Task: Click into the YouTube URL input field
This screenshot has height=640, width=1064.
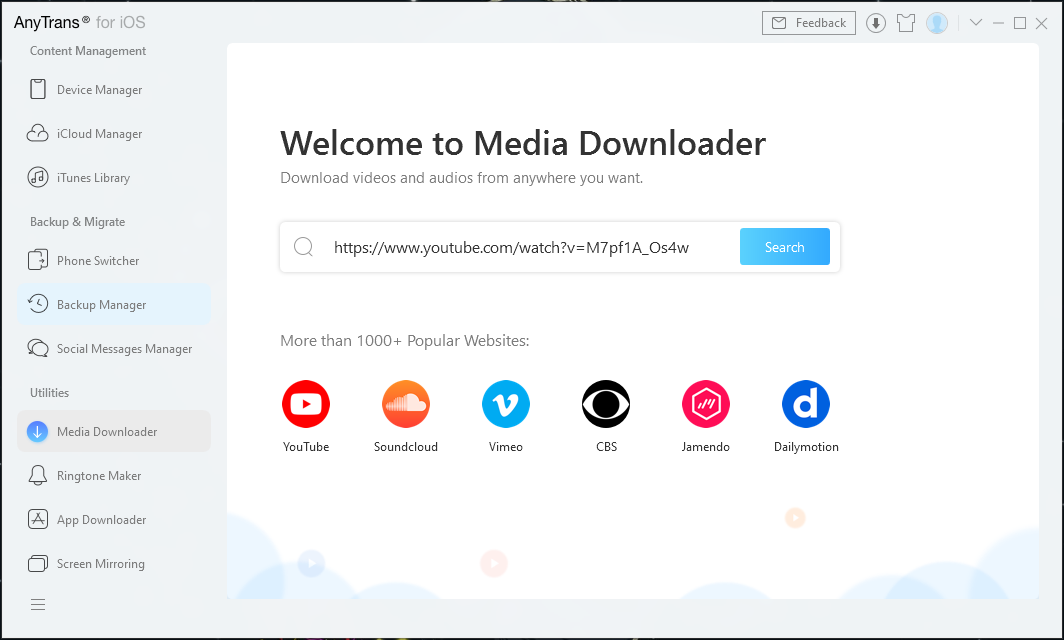Action: 525,247
